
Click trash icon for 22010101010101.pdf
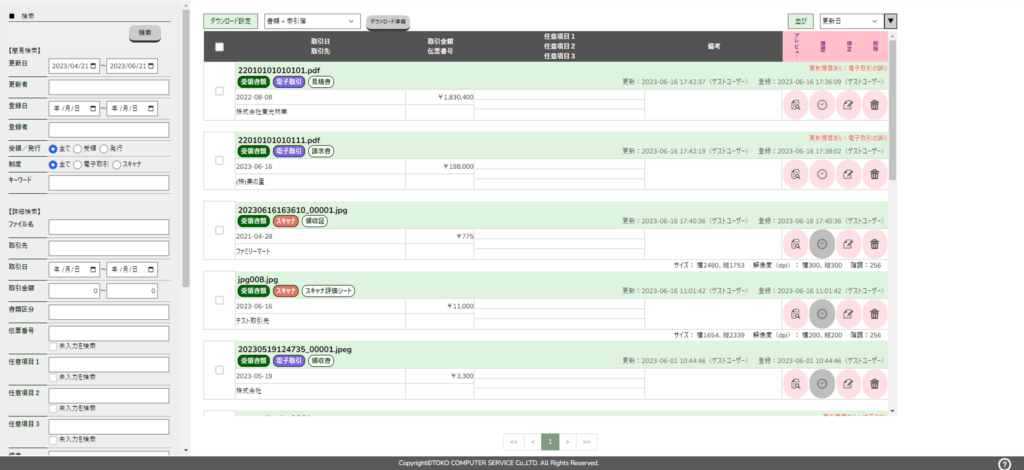pos(874,105)
